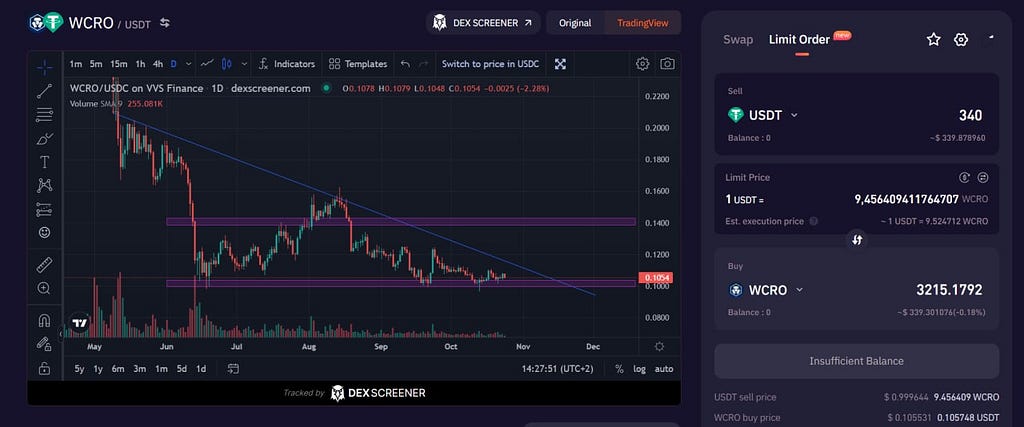Switch sell and buy tokens arrows
The width and height of the screenshot is (1024, 427).
pos(857,240)
